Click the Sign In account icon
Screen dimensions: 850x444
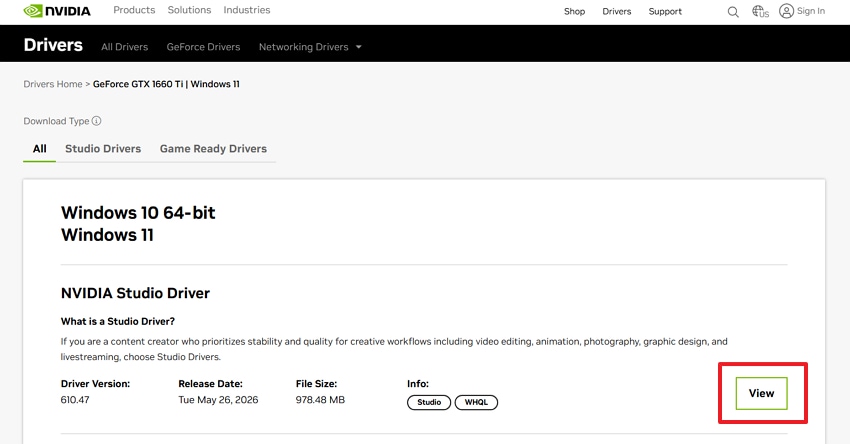coord(786,11)
